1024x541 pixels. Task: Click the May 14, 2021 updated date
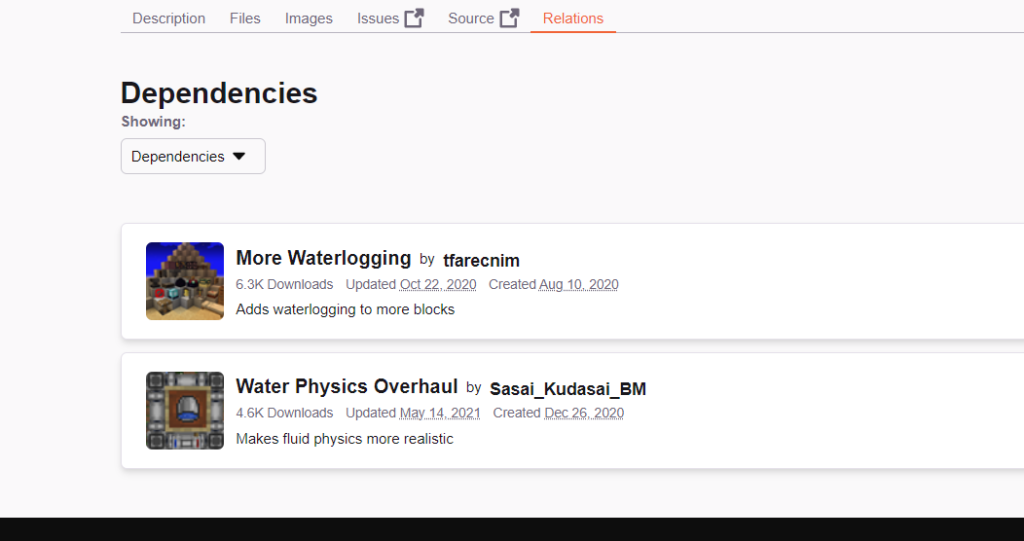440,413
